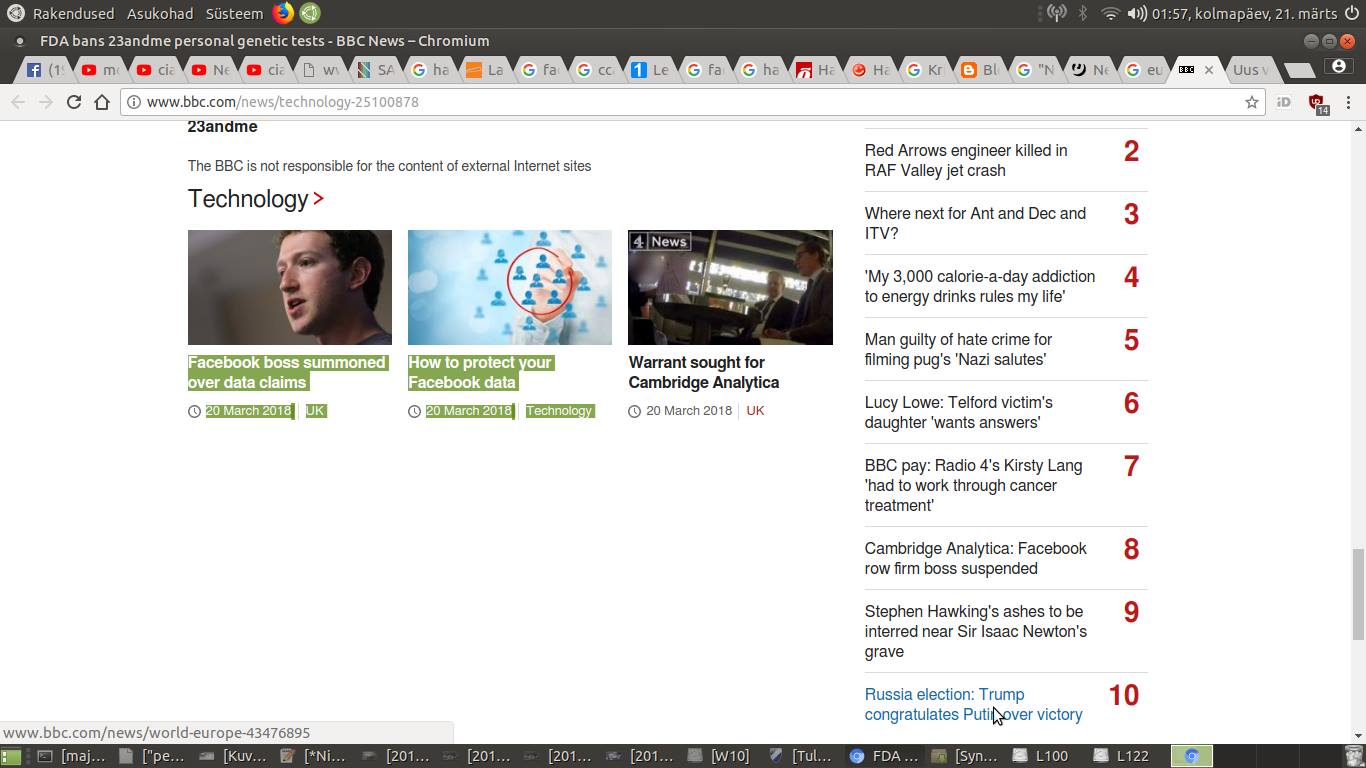Switch to the Facebook tab
The image size is (1366, 768).
click(x=46, y=70)
